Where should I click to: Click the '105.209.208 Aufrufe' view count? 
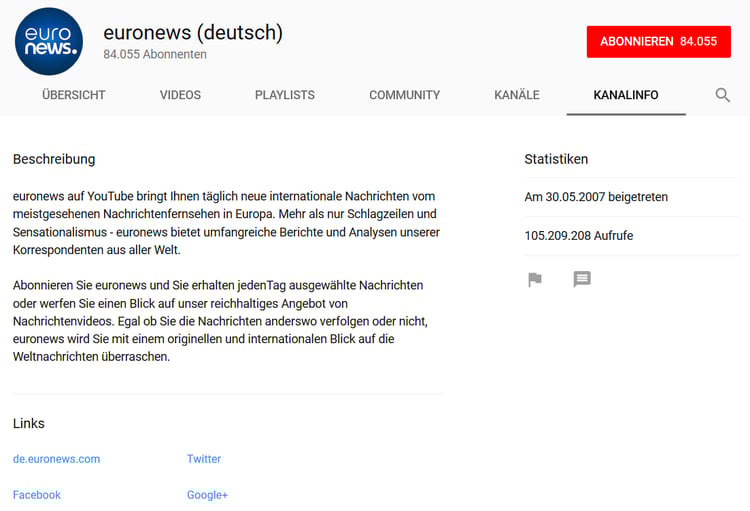pos(579,236)
